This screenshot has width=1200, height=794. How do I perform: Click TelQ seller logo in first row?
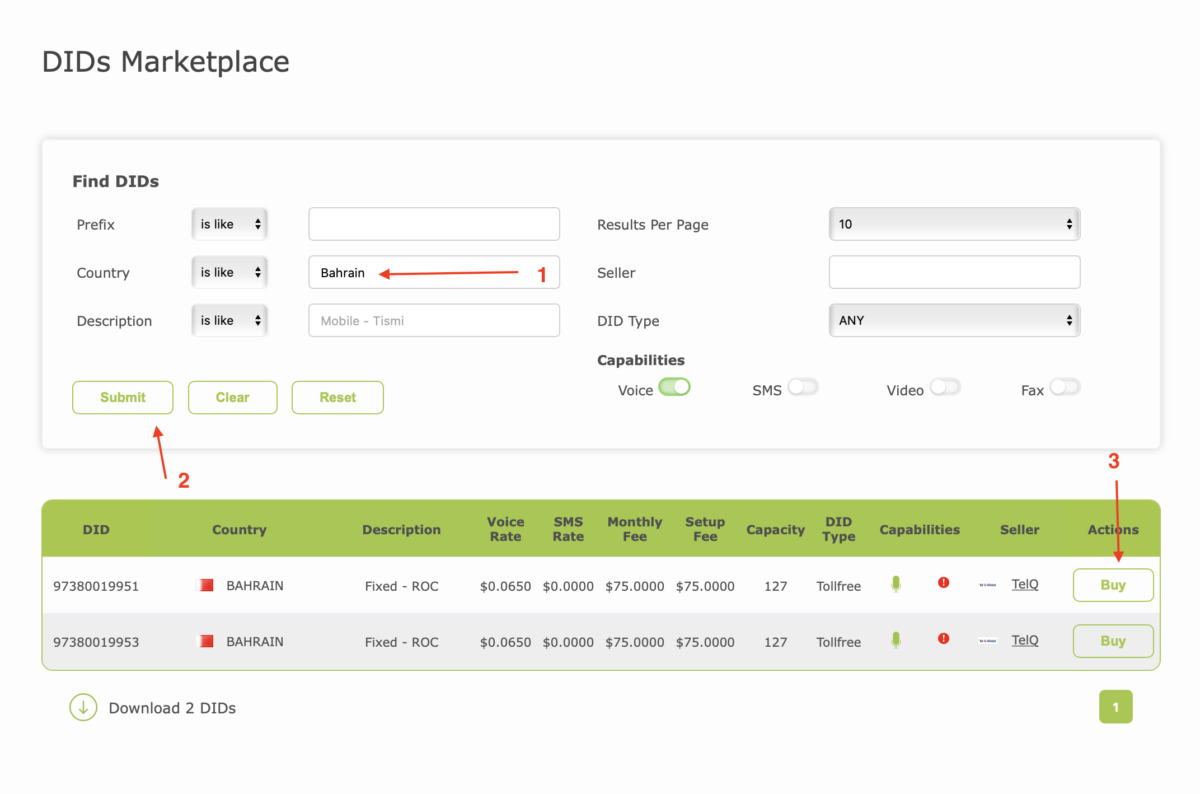pos(987,585)
